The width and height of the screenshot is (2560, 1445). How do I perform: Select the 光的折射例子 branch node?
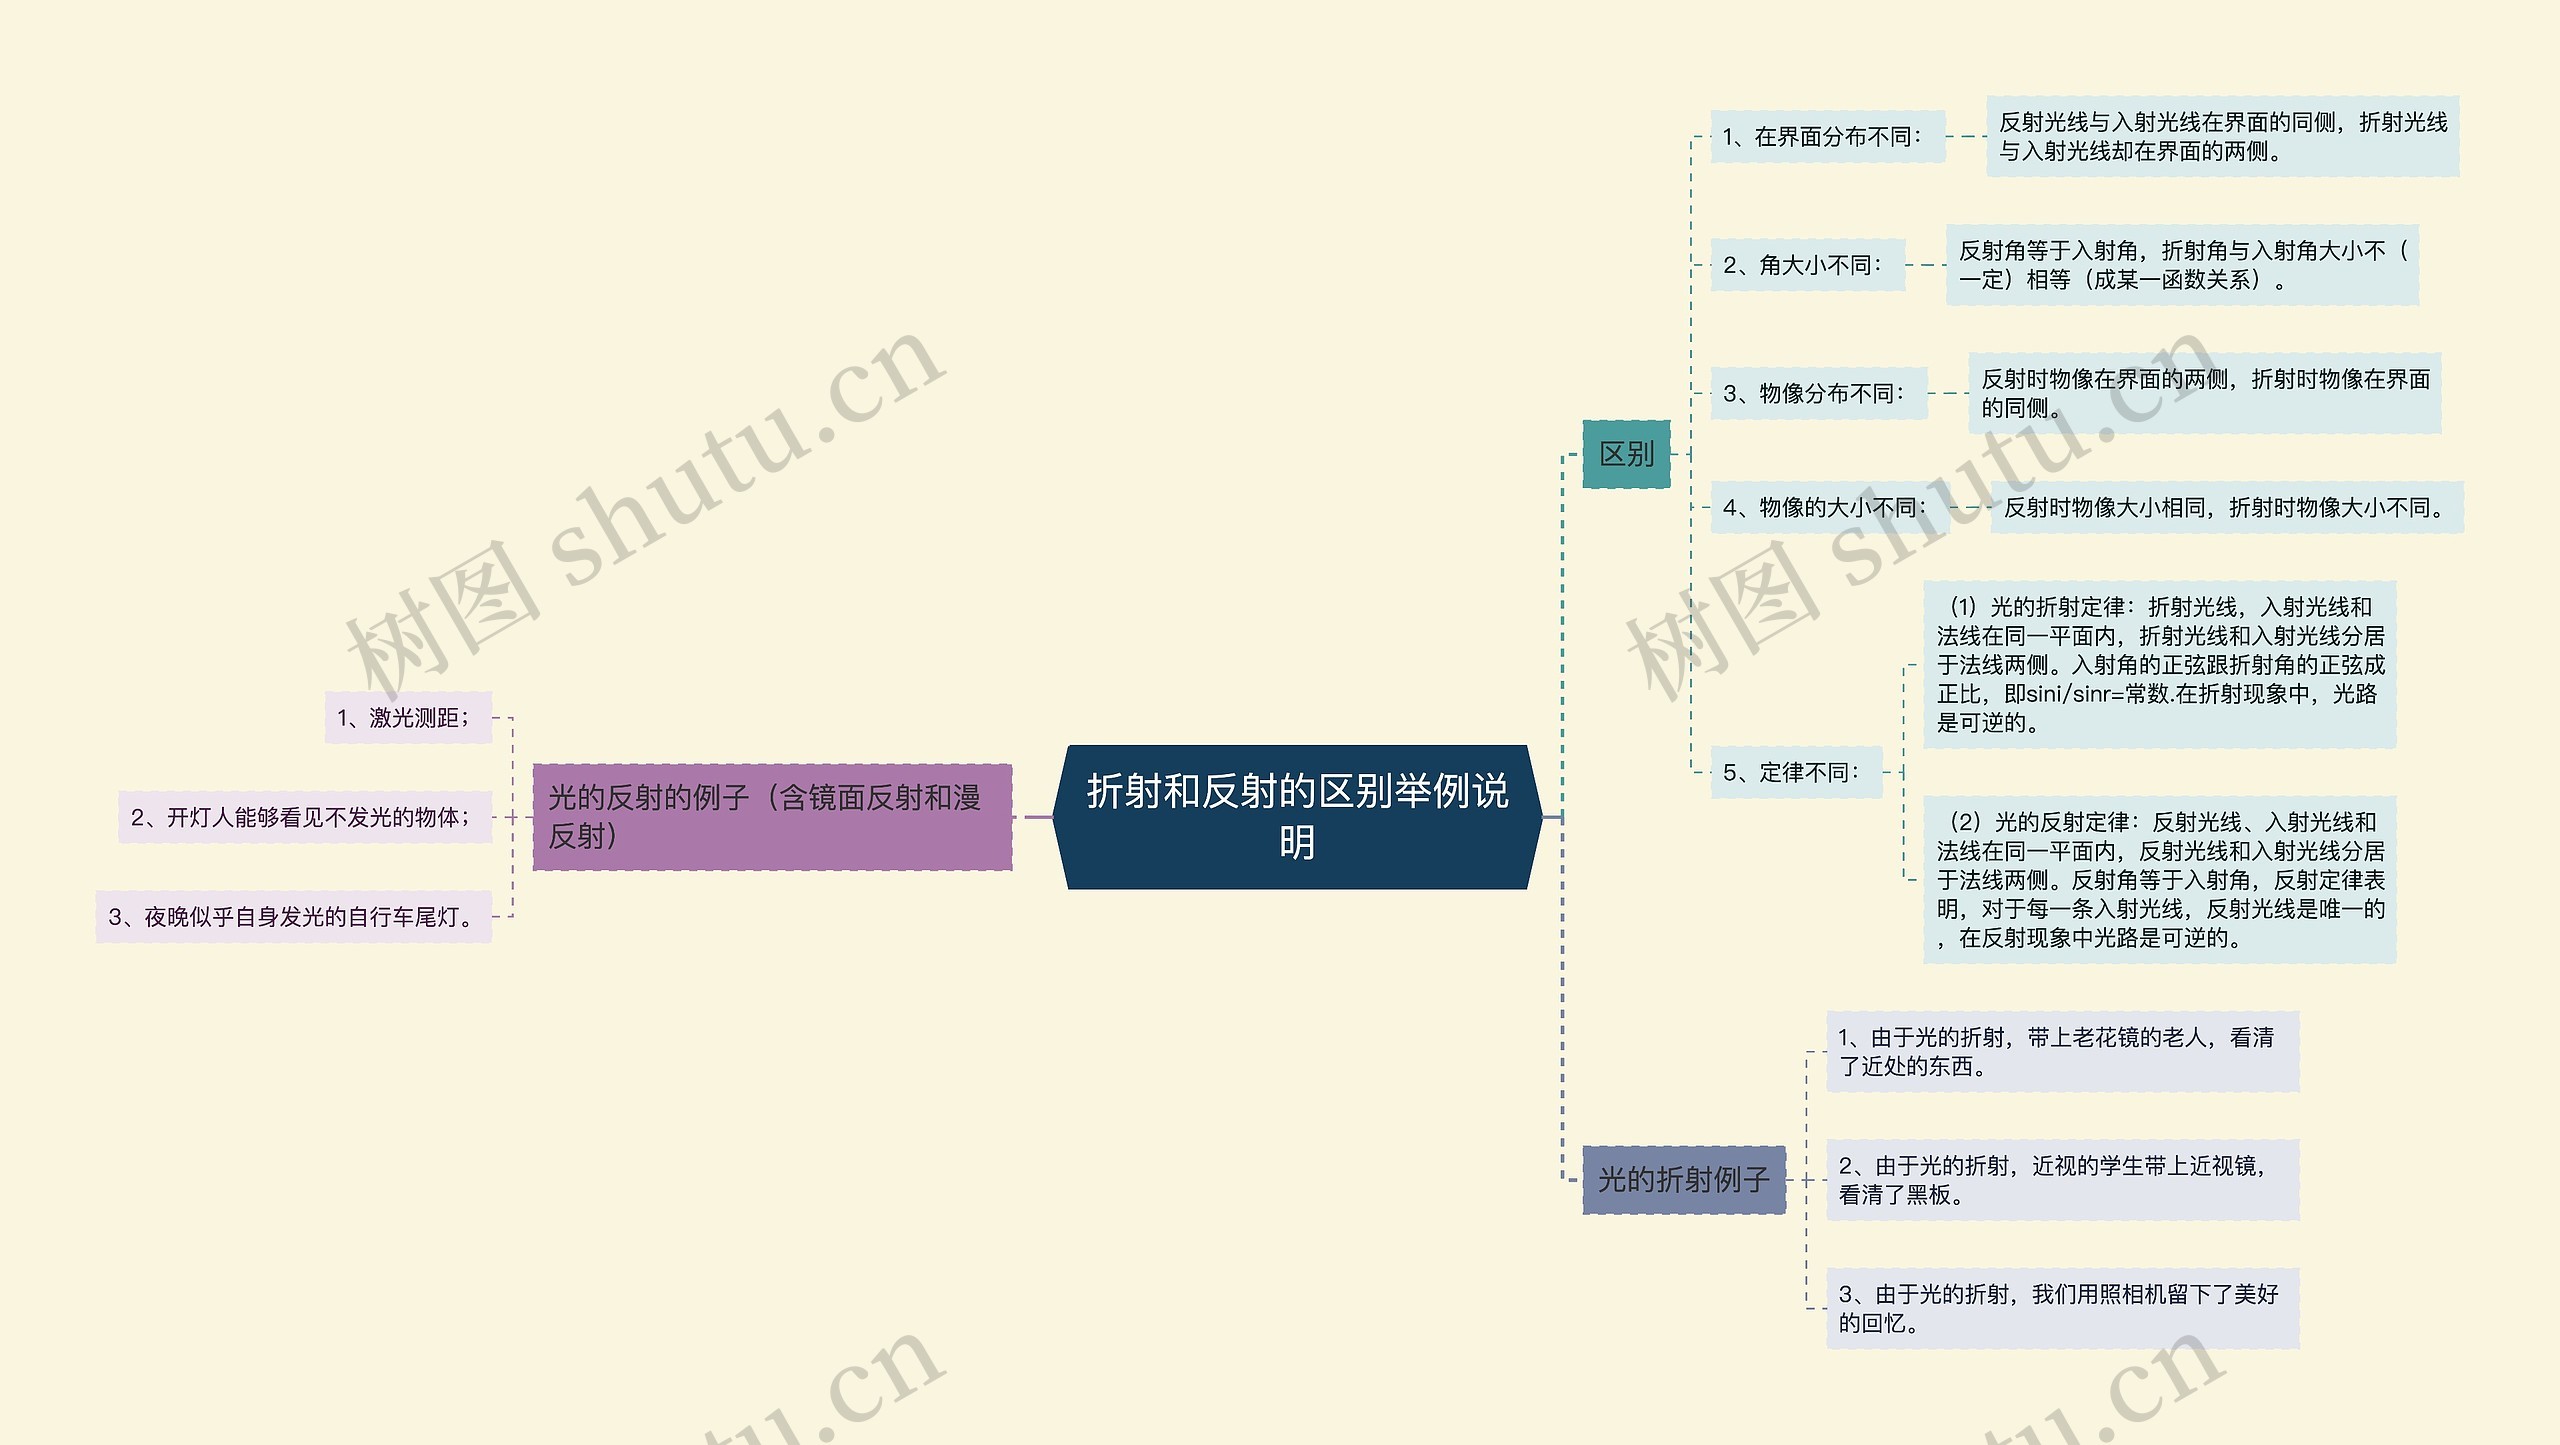pos(1683,1180)
